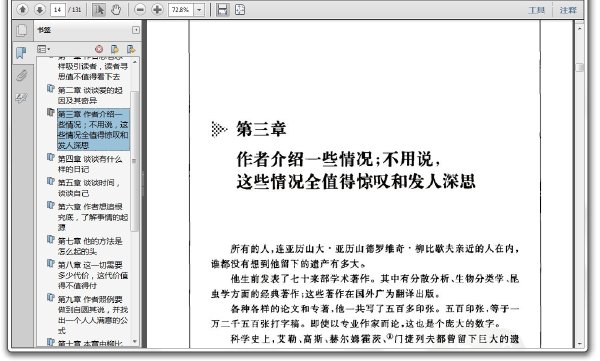Screen dimensions: 600x361
Task: Open the bookmarks panel ribbon icon
Action: click(x=21, y=52)
